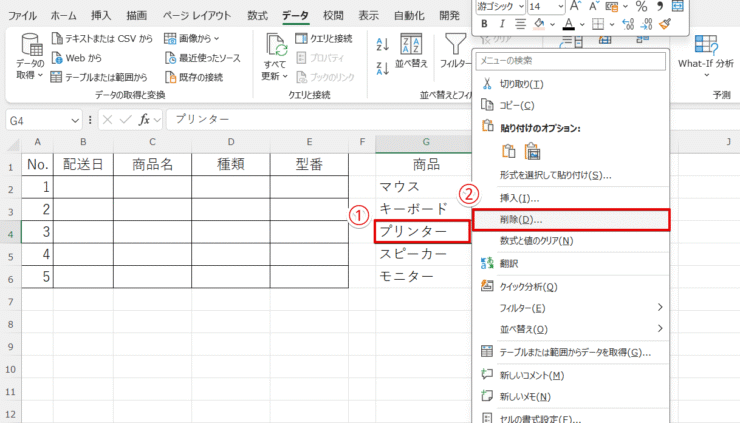This screenshot has width=740, height=423.
Task: Select the cell containing マウス
Action: pyautogui.click(x=423, y=187)
